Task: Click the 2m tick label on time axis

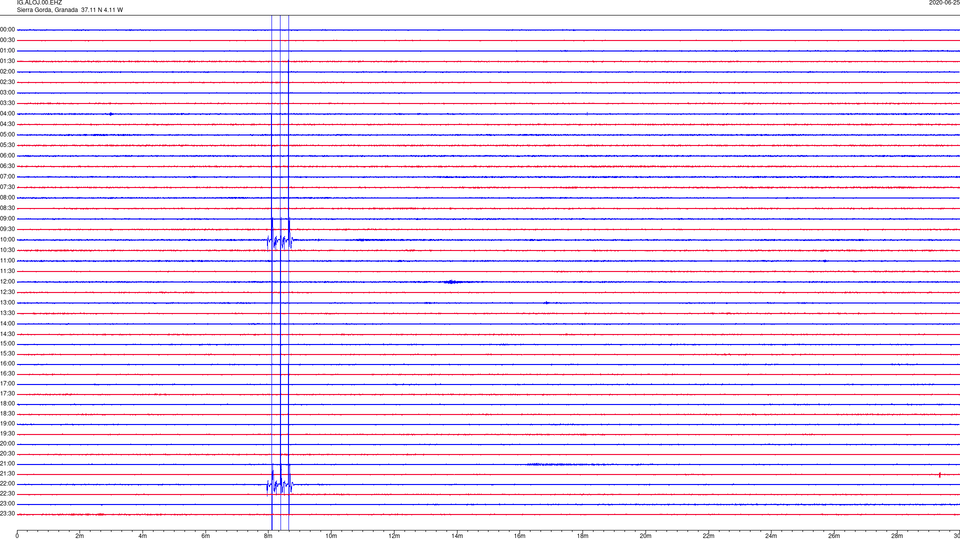Action: coord(80,536)
